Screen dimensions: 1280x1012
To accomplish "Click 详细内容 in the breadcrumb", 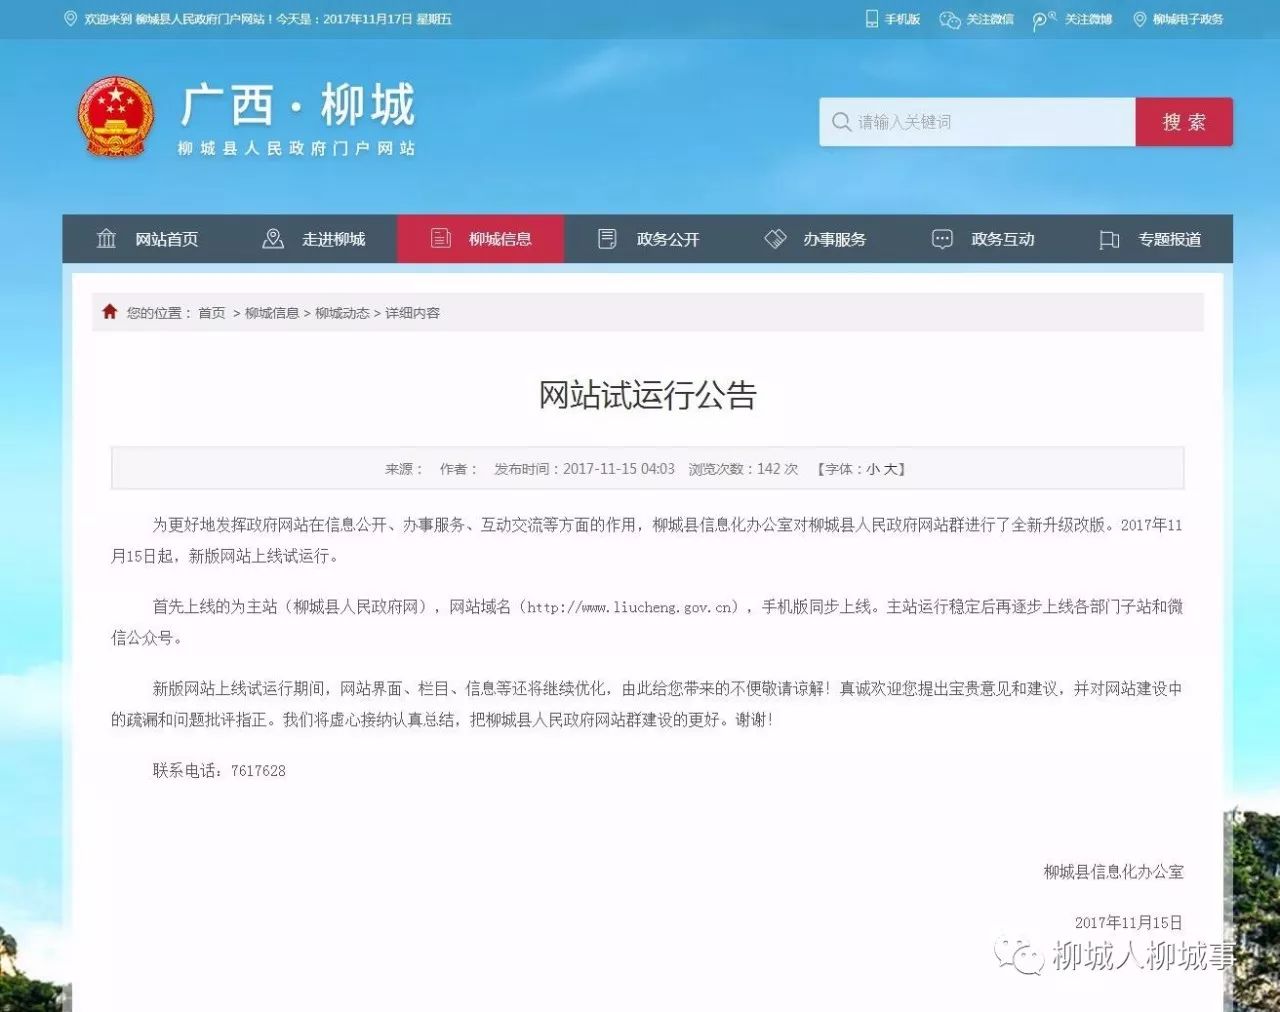I will 412,313.
